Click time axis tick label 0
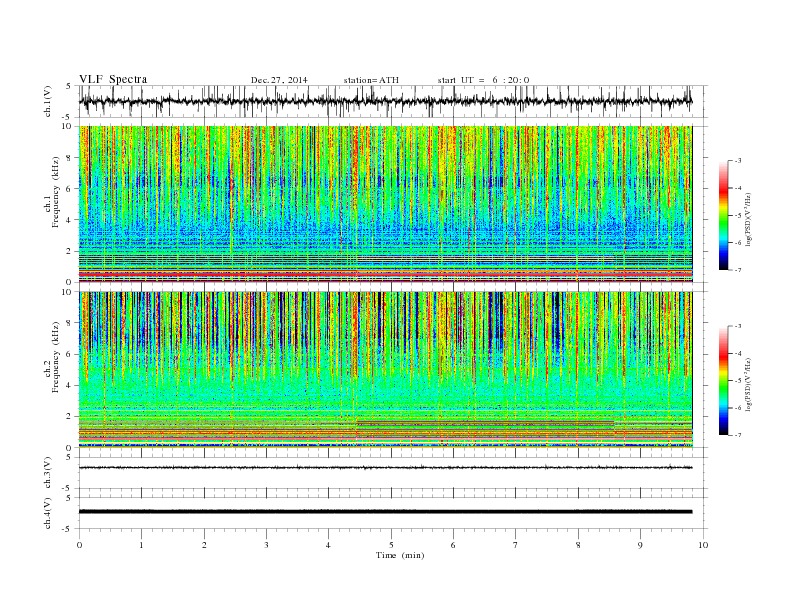This screenshot has height=612, width=792. (x=79, y=545)
